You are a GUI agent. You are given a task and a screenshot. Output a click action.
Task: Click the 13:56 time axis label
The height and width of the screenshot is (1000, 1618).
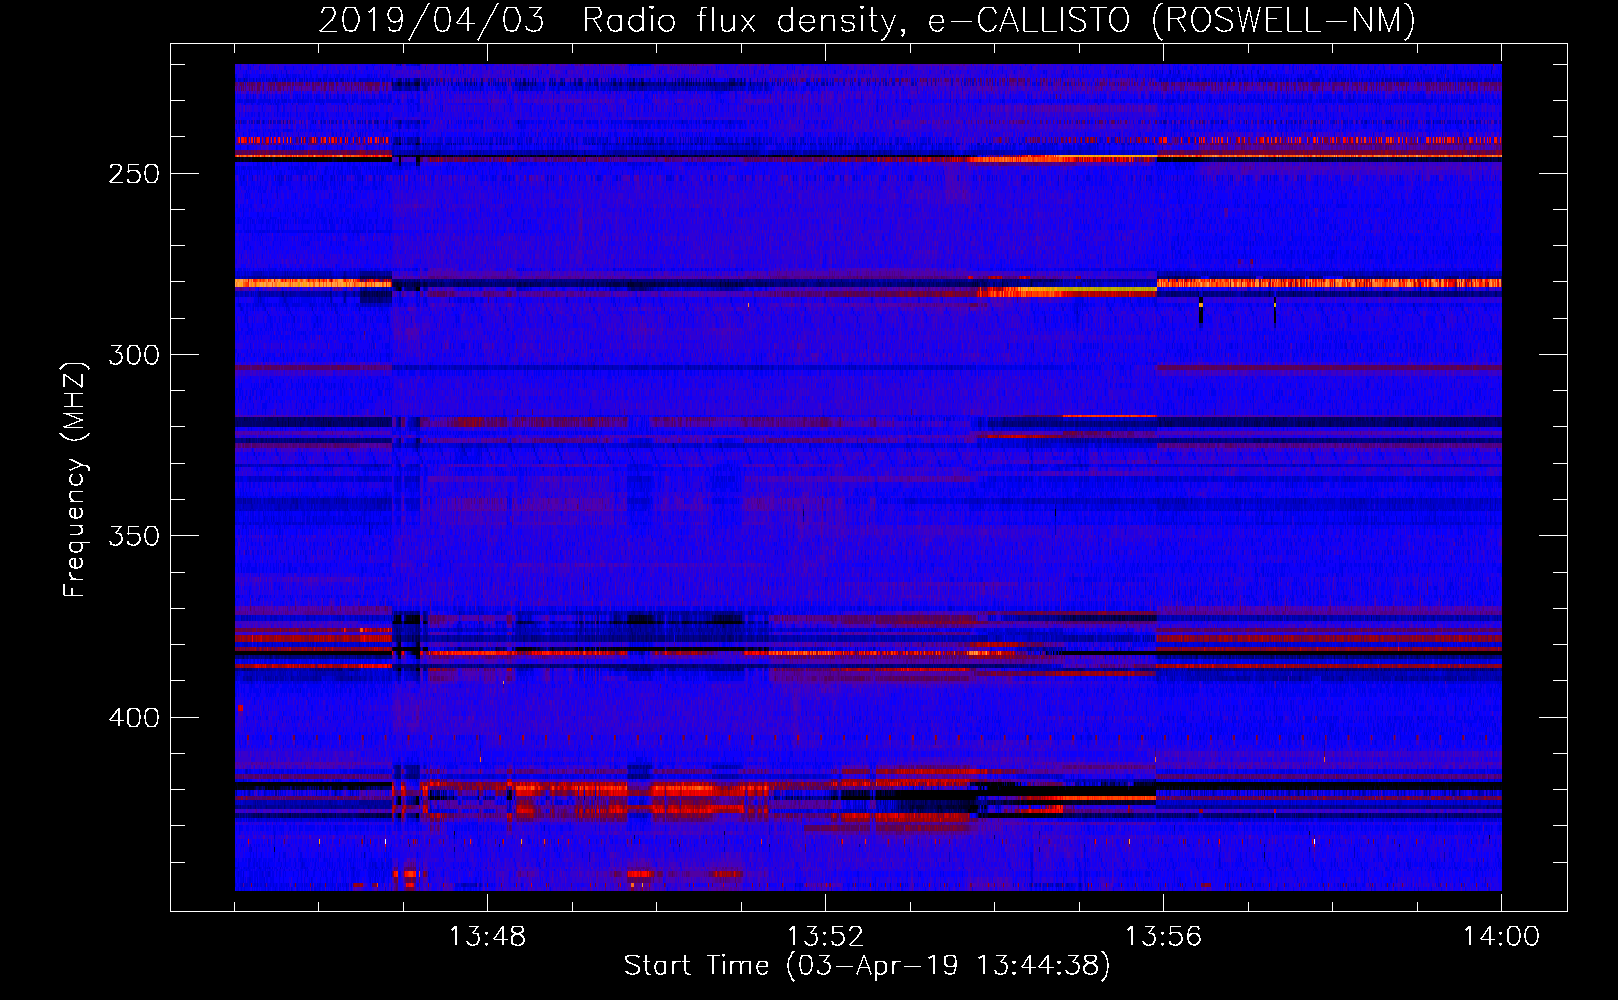pyautogui.click(x=1163, y=937)
